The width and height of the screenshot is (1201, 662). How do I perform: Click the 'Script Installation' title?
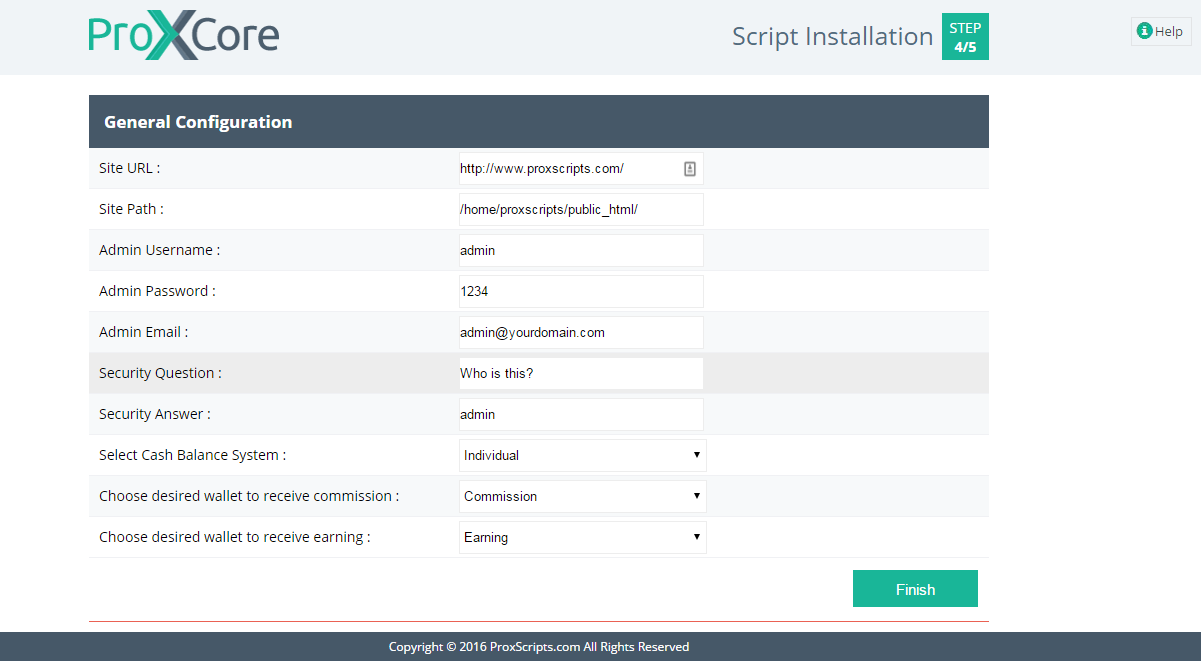pos(832,36)
